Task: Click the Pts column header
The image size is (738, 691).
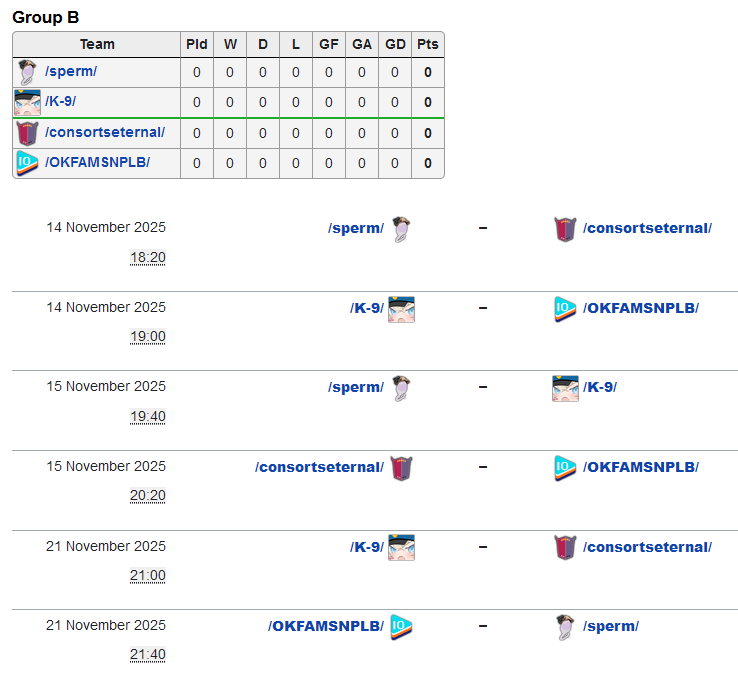Action: click(x=428, y=44)
